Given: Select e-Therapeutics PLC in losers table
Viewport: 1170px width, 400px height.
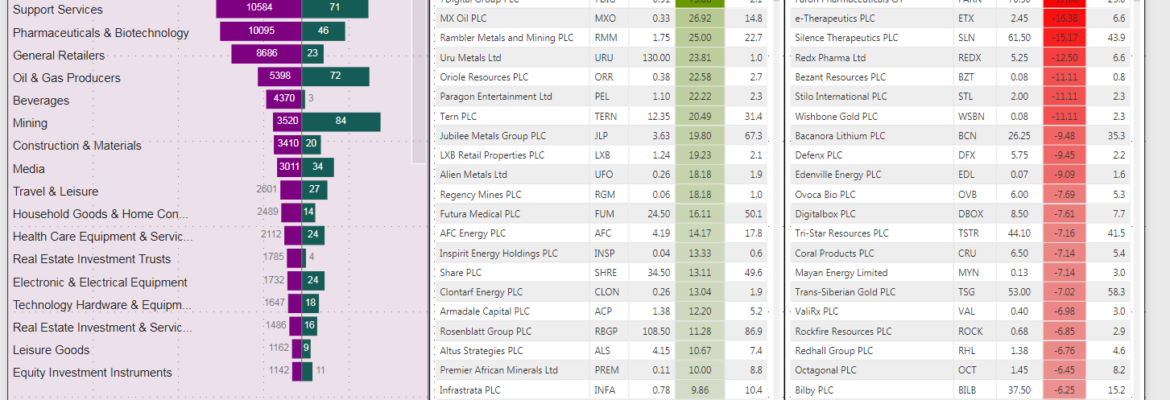Looking at the screenshot, I should point(835,18).
